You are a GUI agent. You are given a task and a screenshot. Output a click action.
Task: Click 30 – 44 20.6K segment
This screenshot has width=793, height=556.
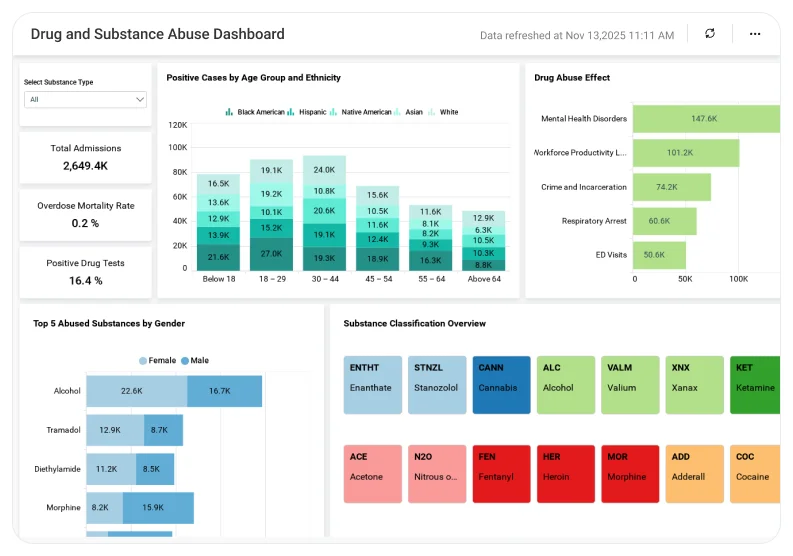[324, 211]
